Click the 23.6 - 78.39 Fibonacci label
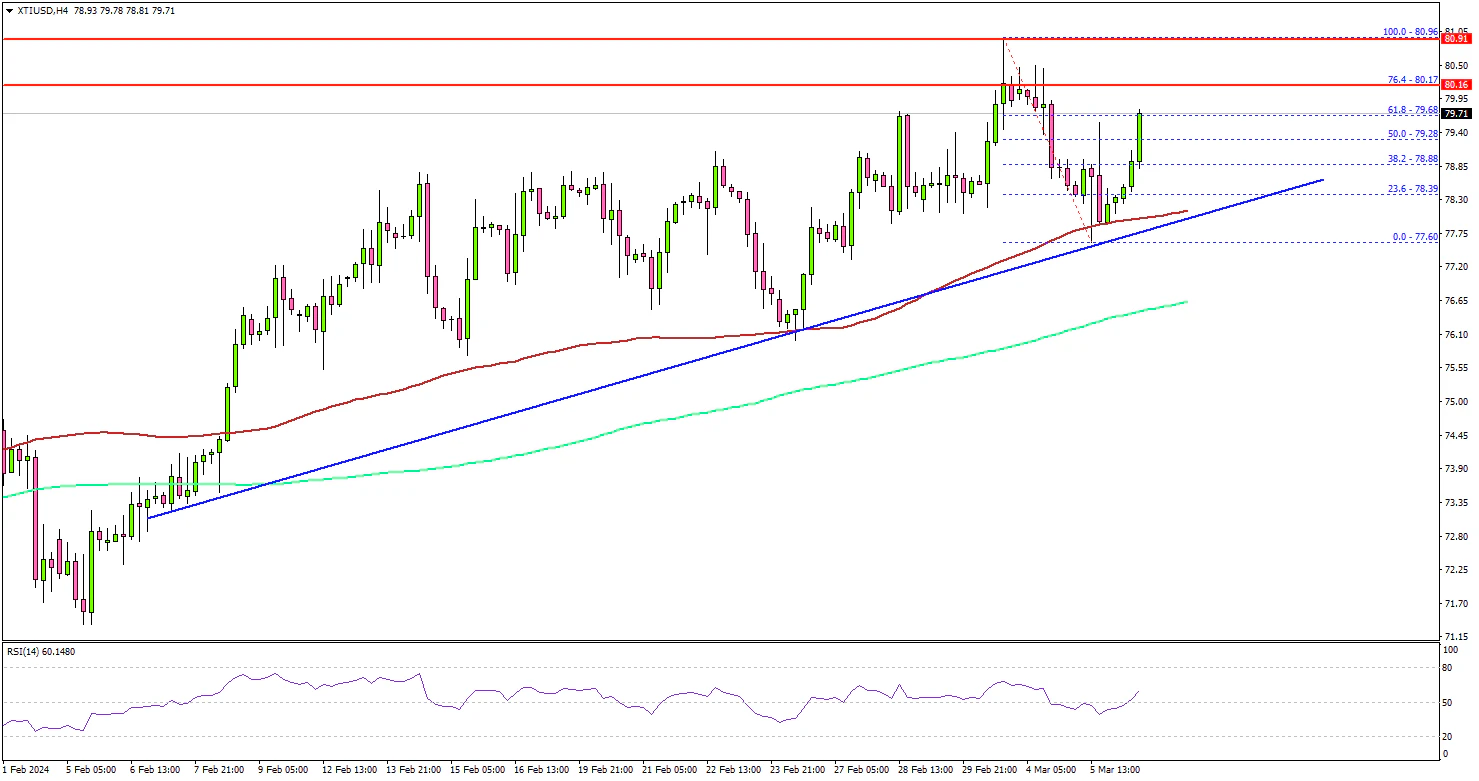1479x781 pixels. (1412, 188)
